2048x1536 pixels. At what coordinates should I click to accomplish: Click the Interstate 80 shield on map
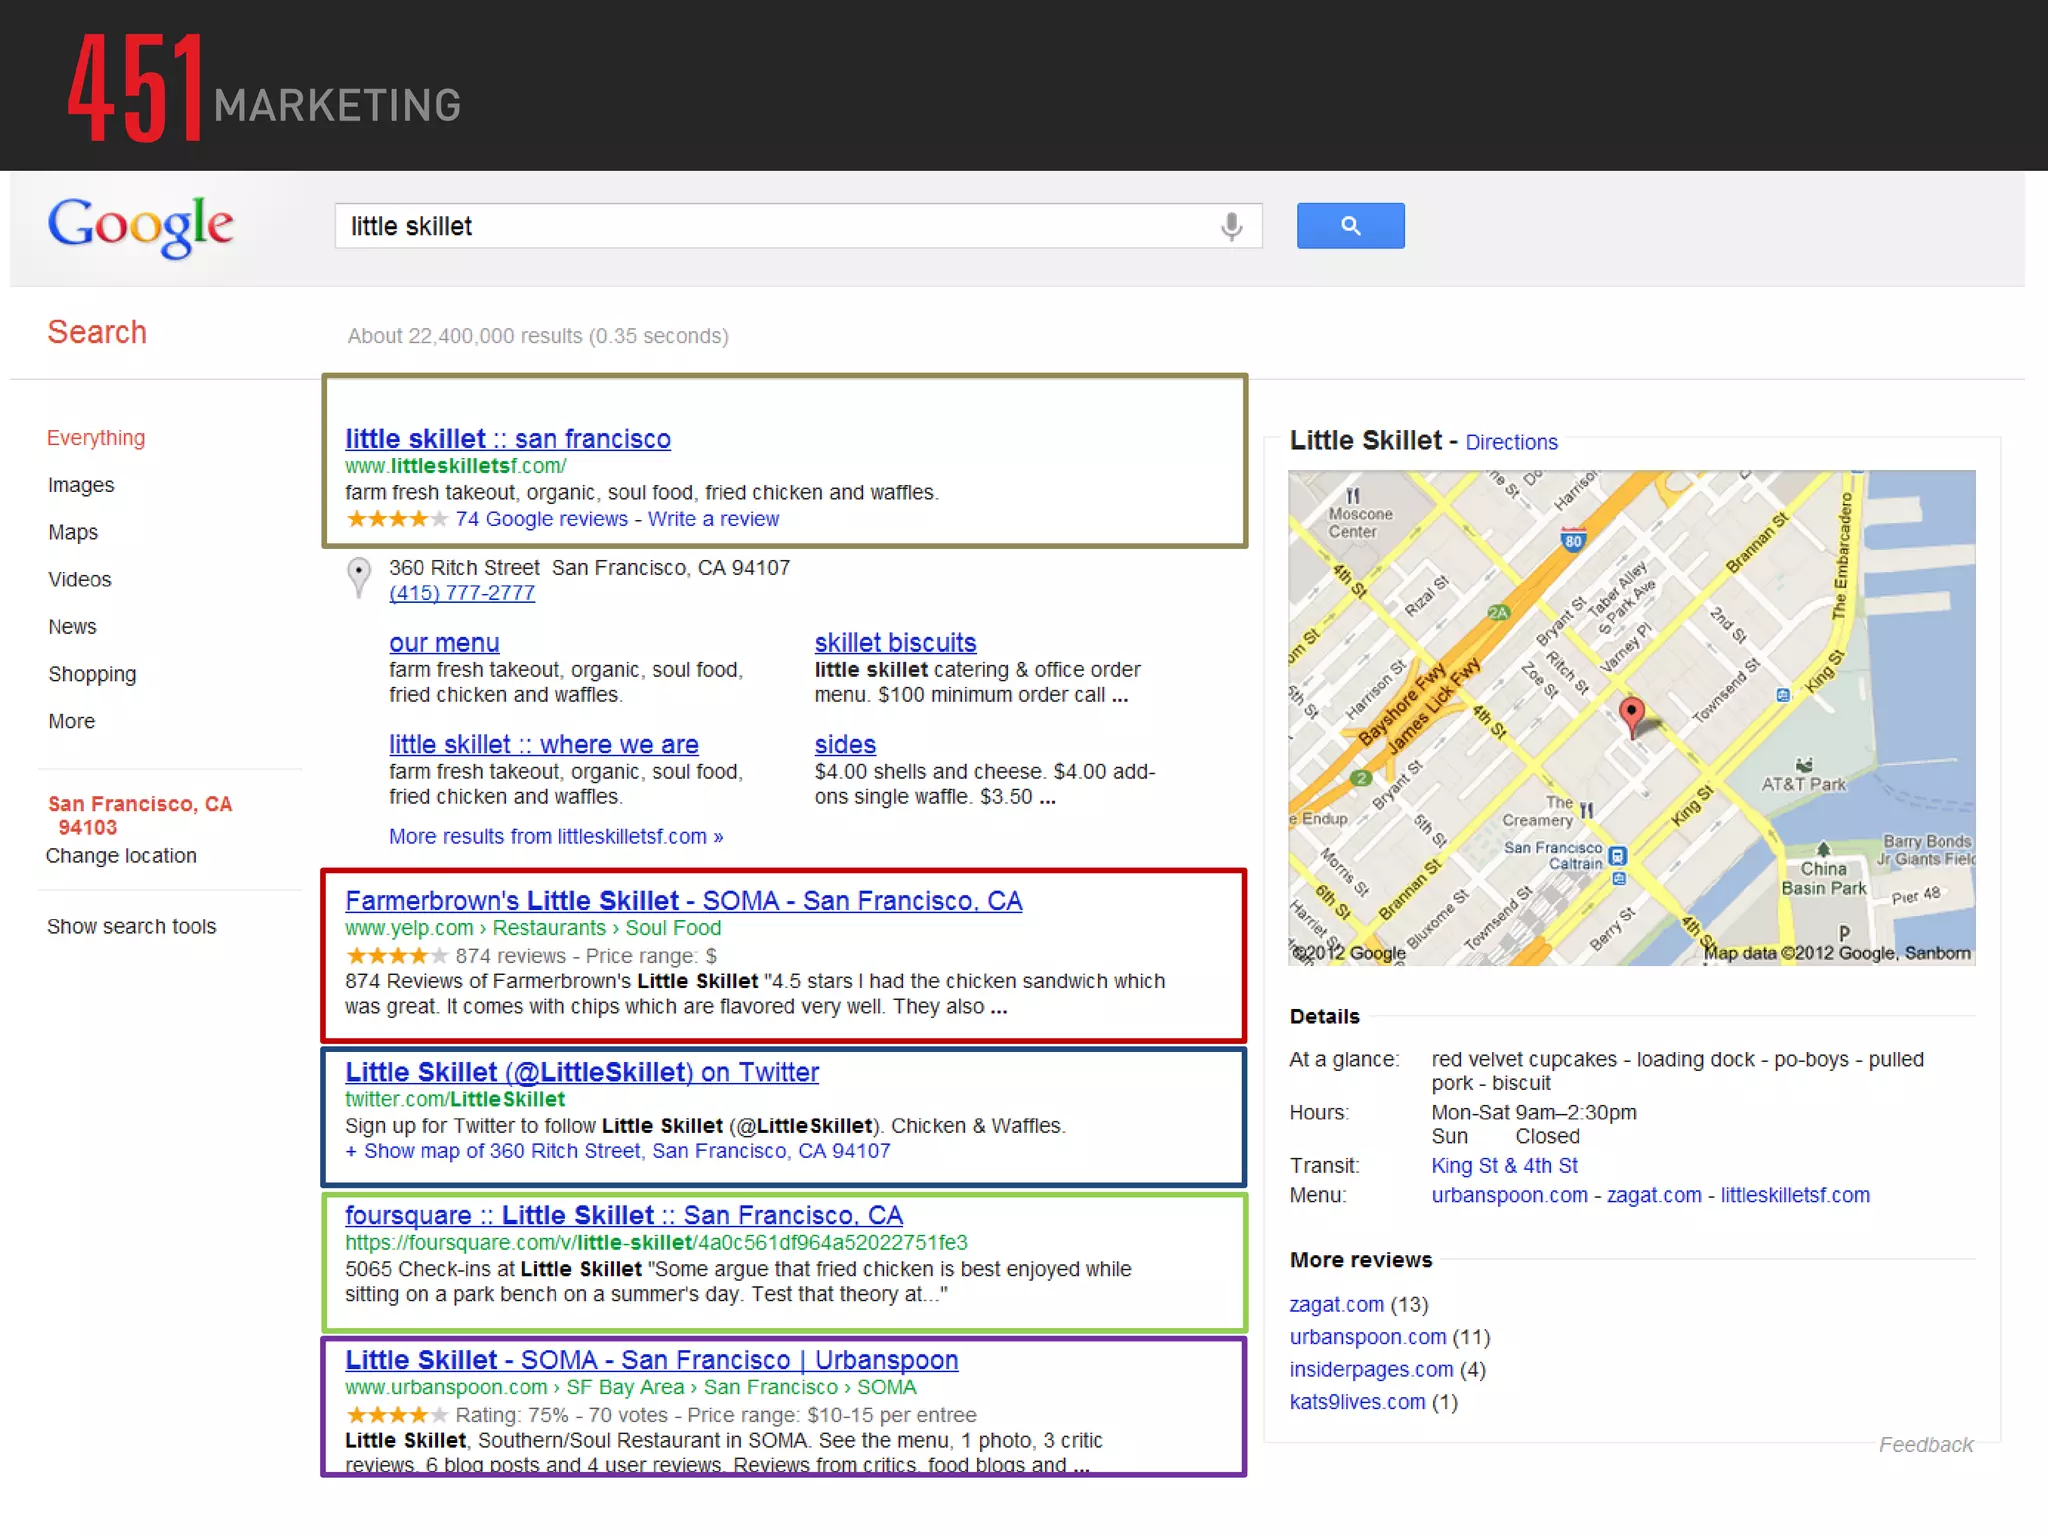click(x=1573, y=540)
